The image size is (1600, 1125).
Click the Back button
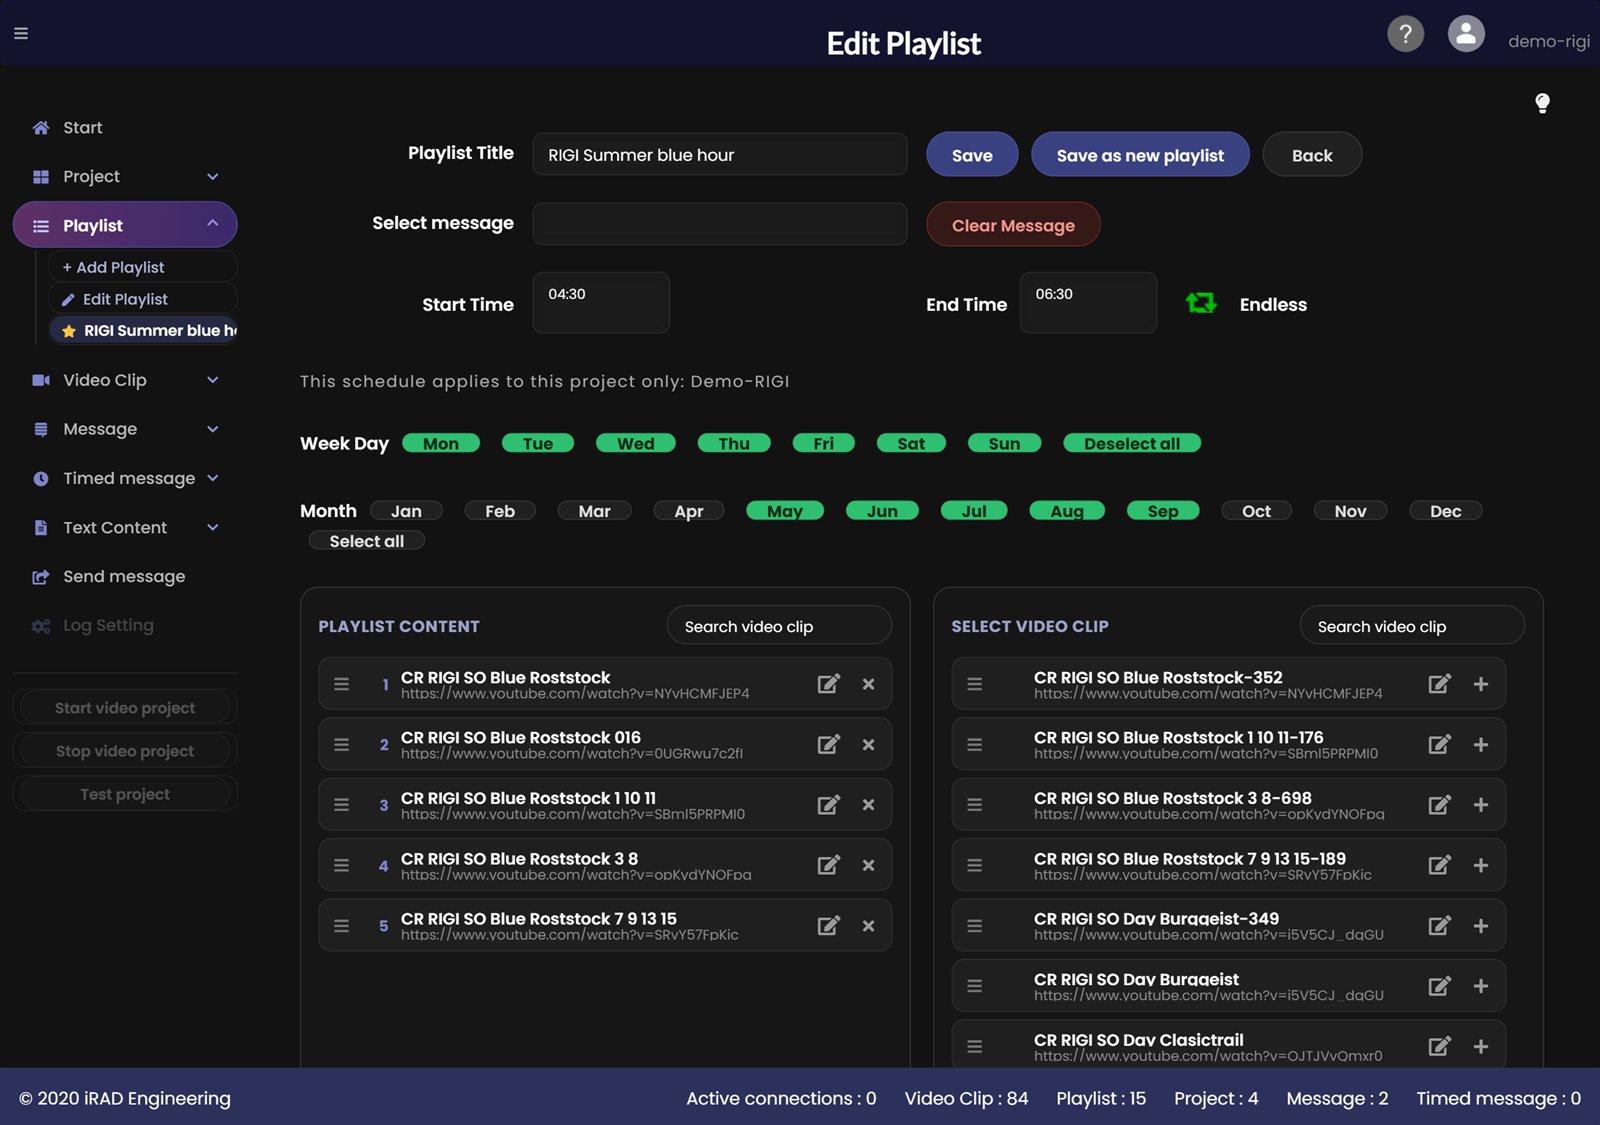[x=1312, y=155]
